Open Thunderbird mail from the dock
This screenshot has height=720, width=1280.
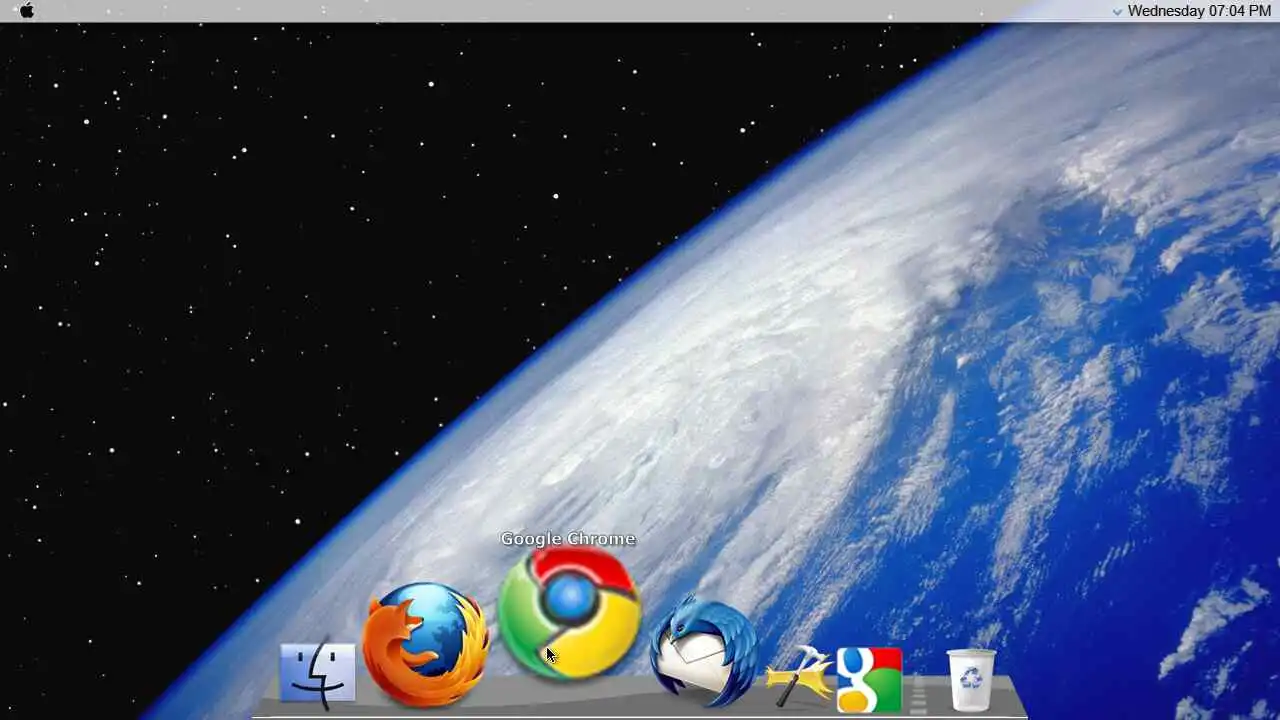tap(703, 650)
